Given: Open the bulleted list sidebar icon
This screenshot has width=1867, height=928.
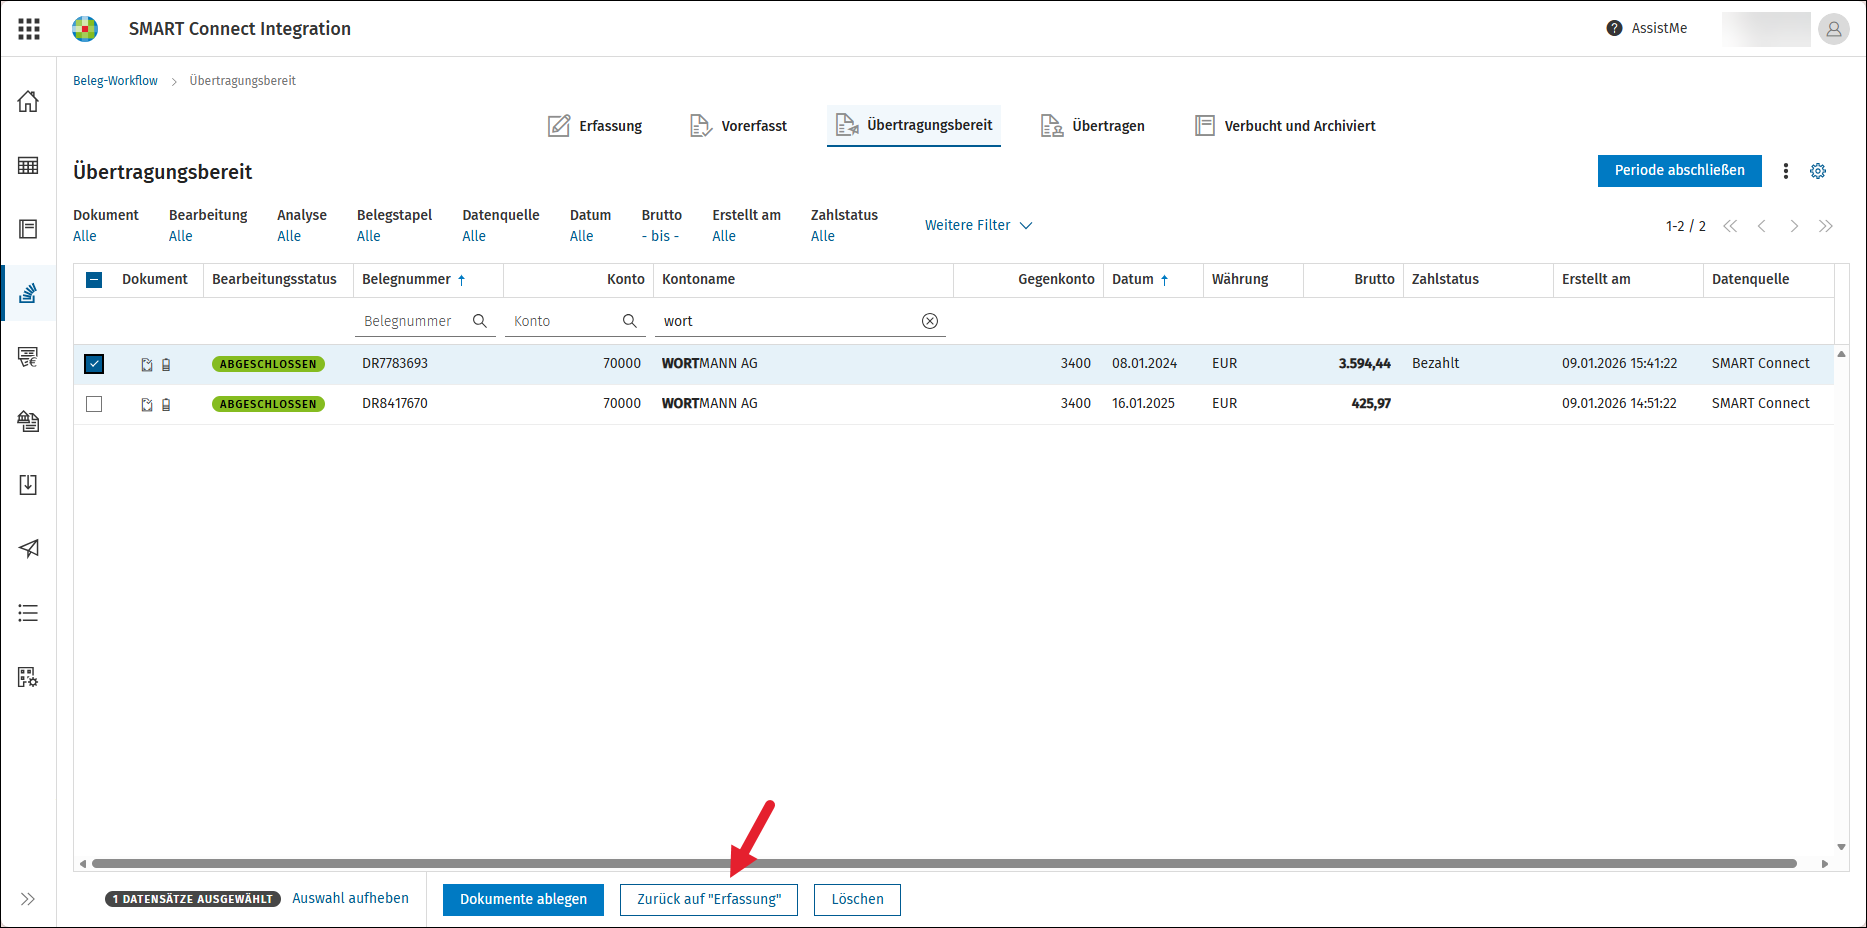Looking at the screenshot, I should point(28,613).
